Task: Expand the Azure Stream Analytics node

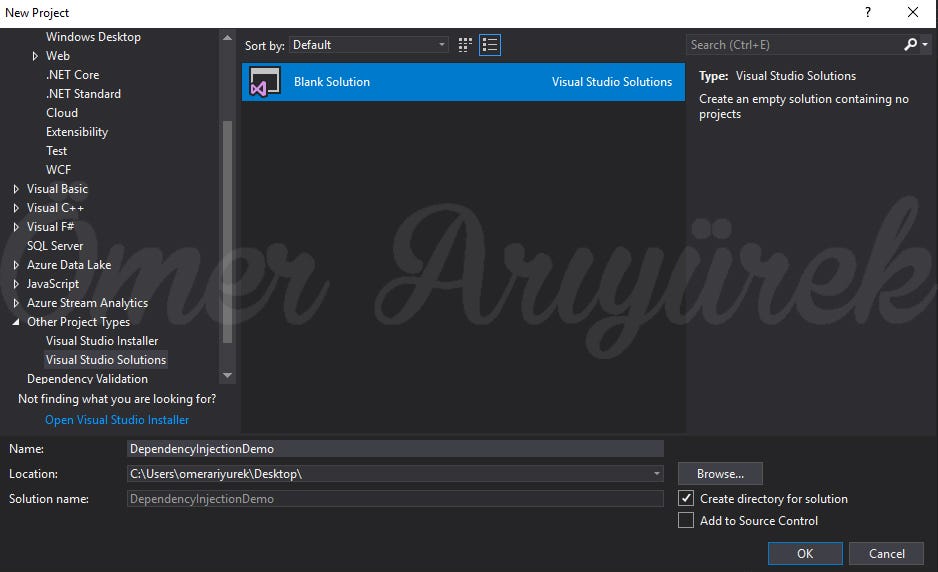Action: coord(16,303)
